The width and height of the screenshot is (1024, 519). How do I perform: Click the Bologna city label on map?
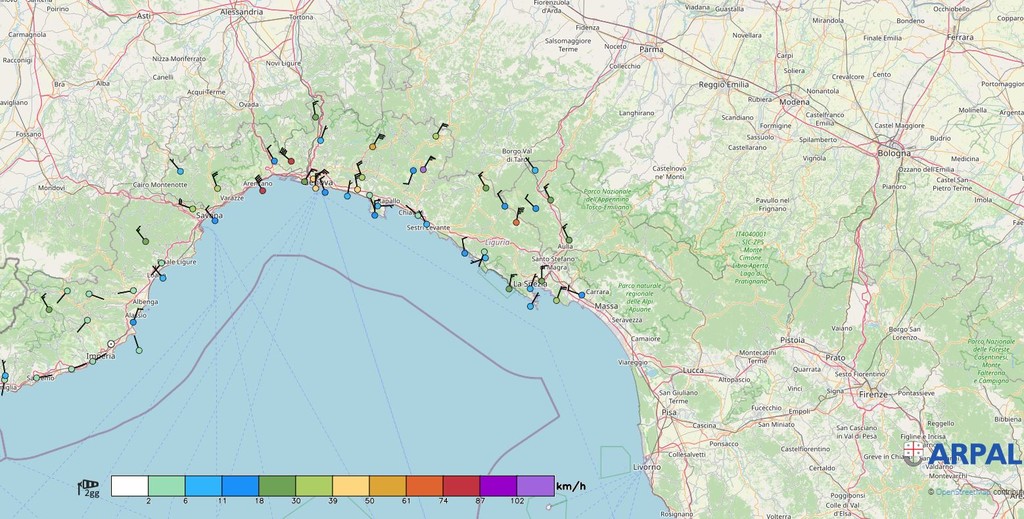pos(894,153)
